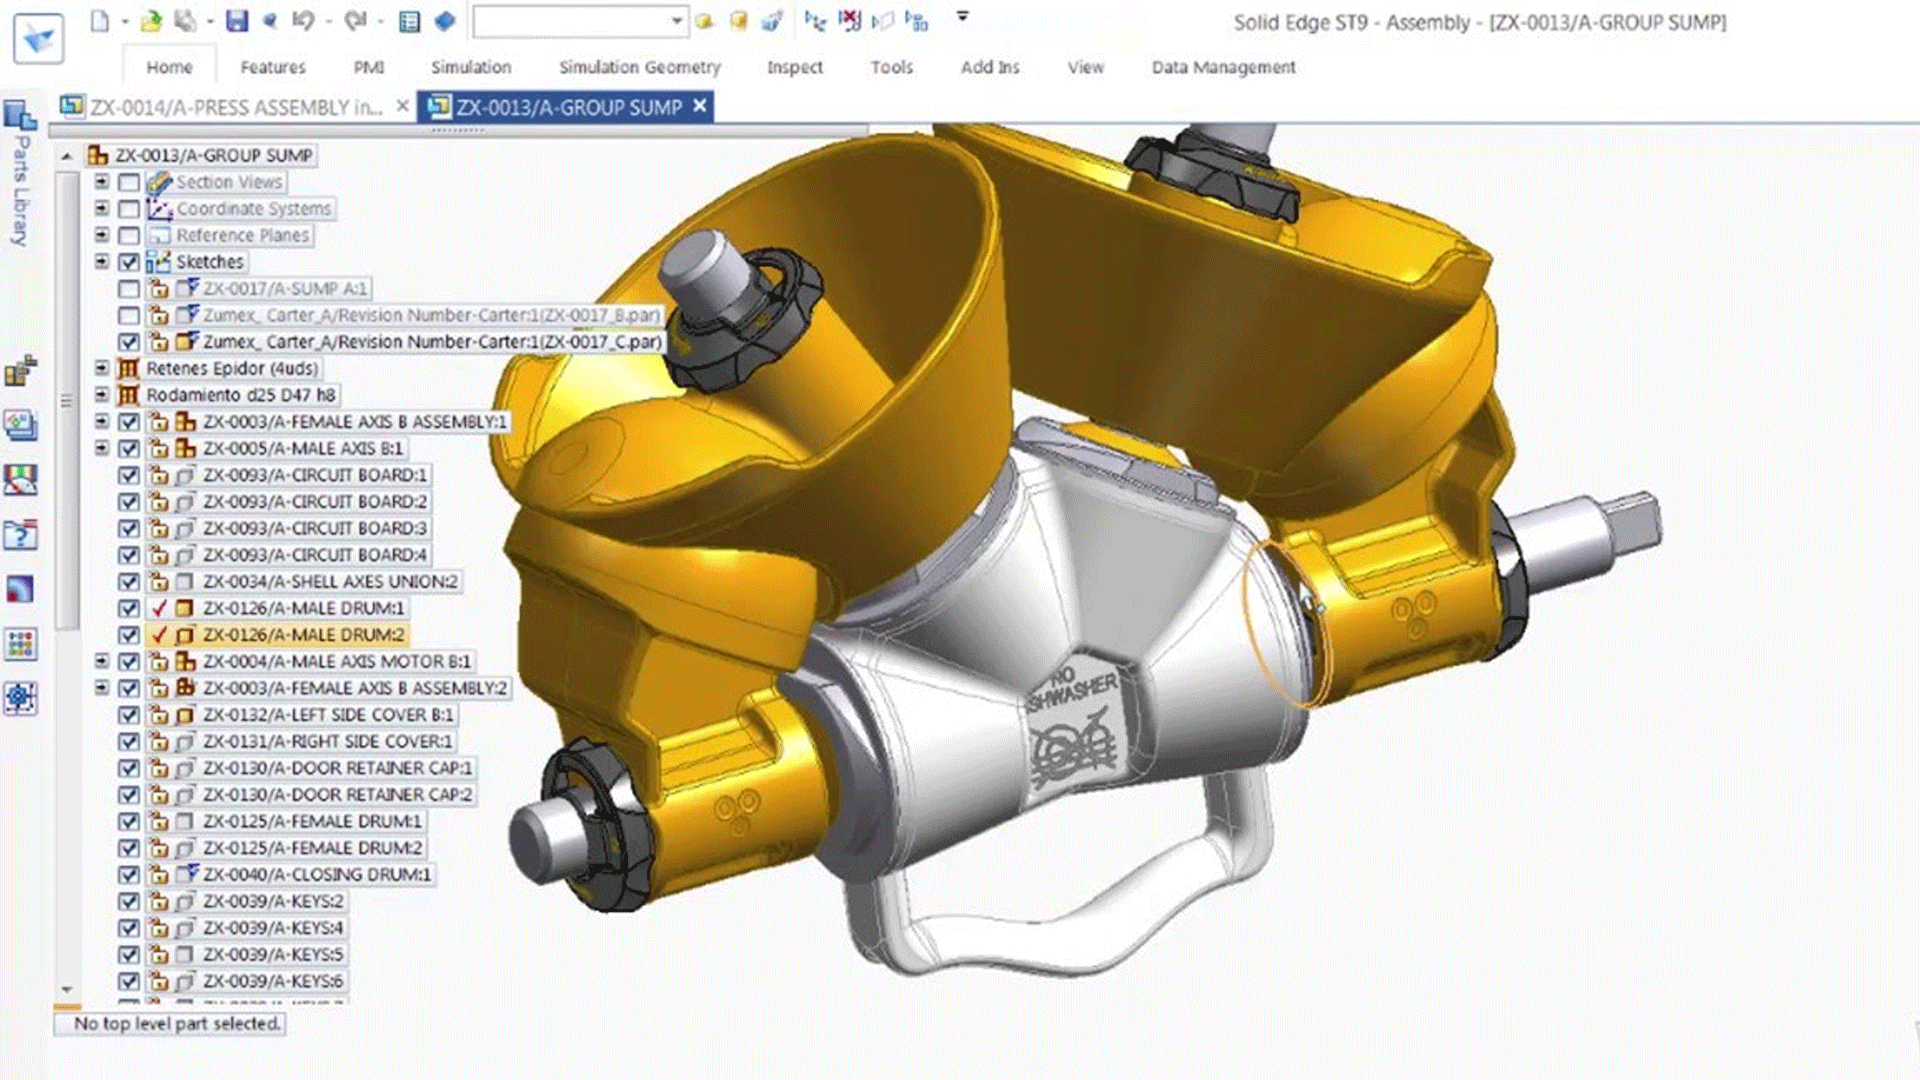1920x1080 pixels.
Task: Expand ZX-0003/A-FEMALE AXIS B ASSEMBLY:1
Action: [x=101, y=421]
